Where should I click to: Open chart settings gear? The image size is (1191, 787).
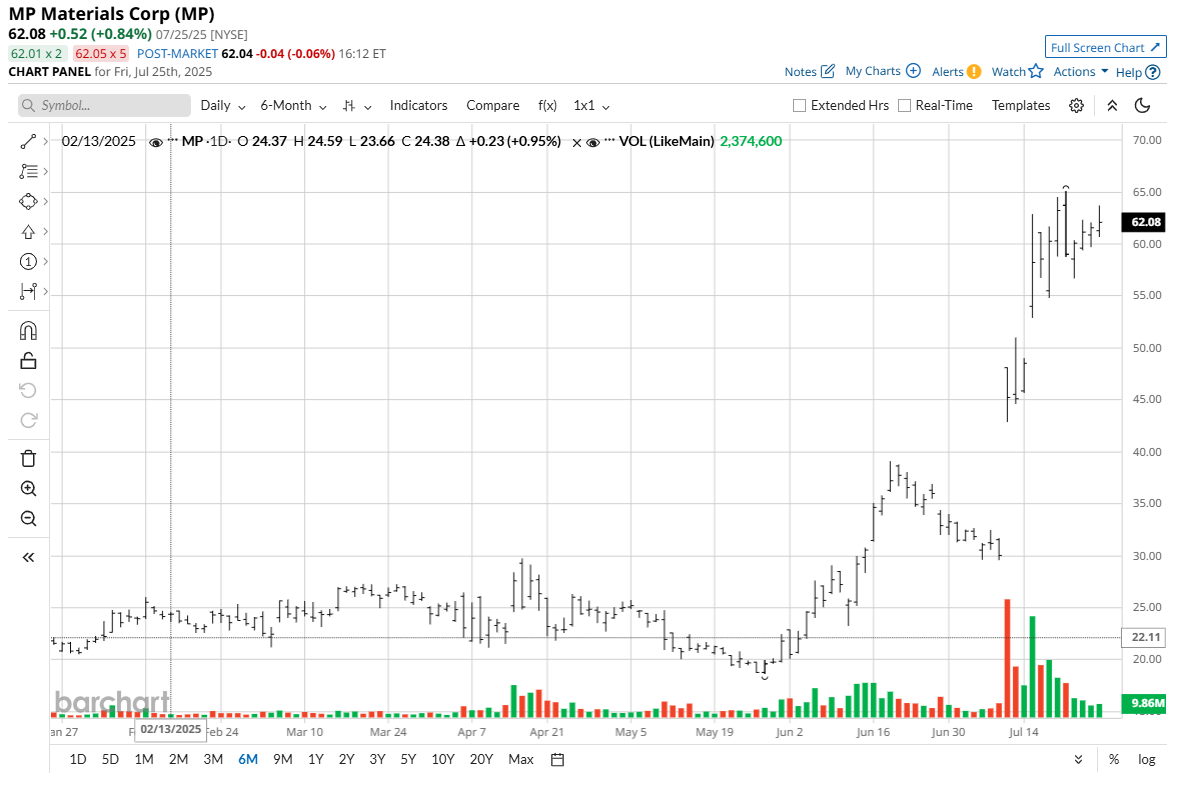coord(1076,106)
